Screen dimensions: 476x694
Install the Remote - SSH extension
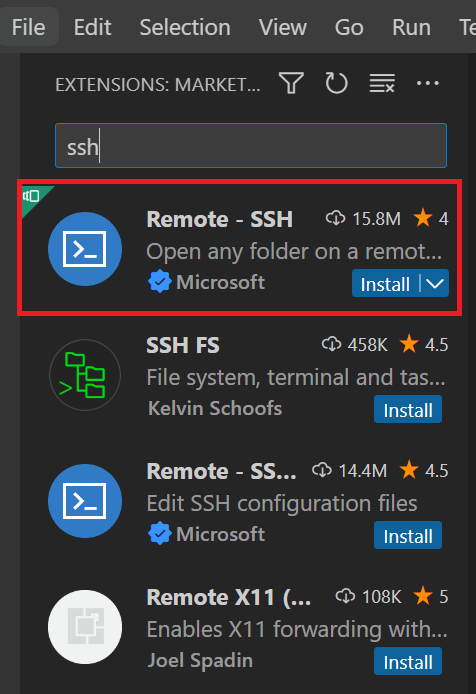pyautogui.click(x=385, y=283)
